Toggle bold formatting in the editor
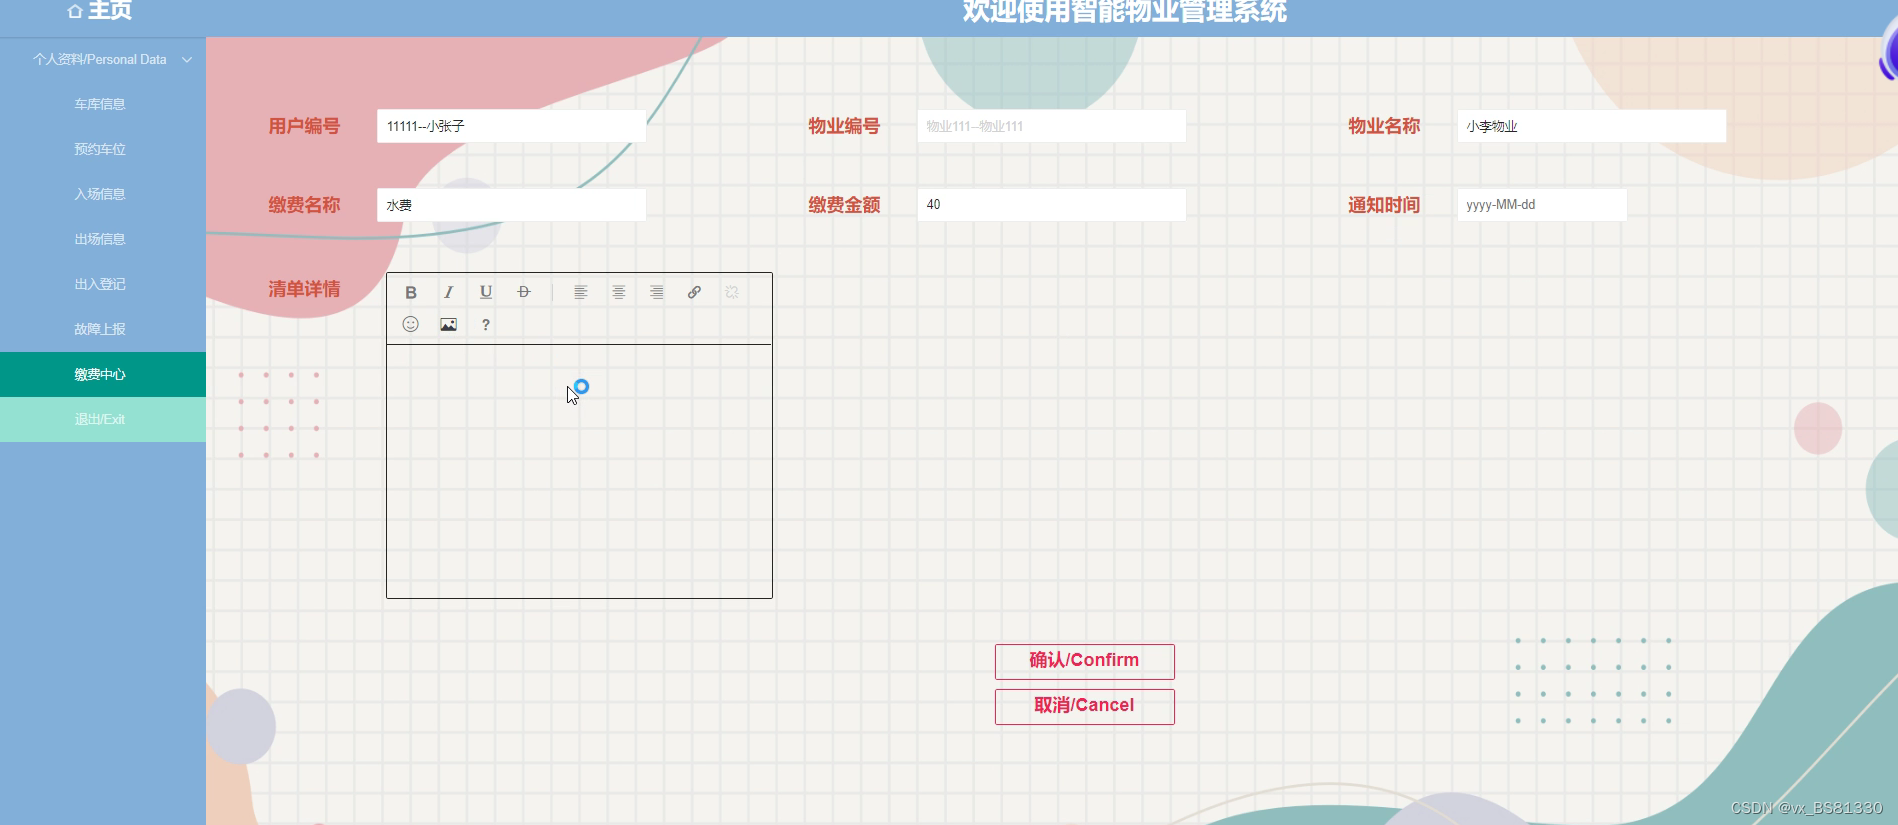1898x825 pixels. click(410, 292)
